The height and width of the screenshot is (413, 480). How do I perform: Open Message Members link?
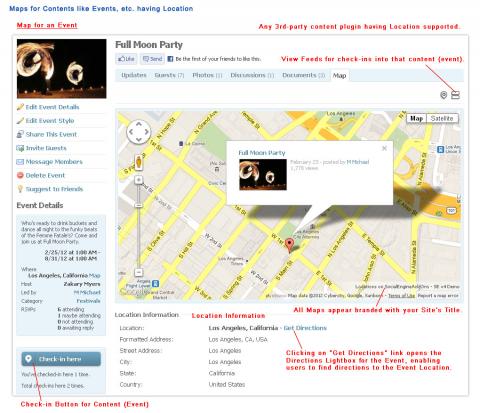pyautogui.click(x=54, y=162)
